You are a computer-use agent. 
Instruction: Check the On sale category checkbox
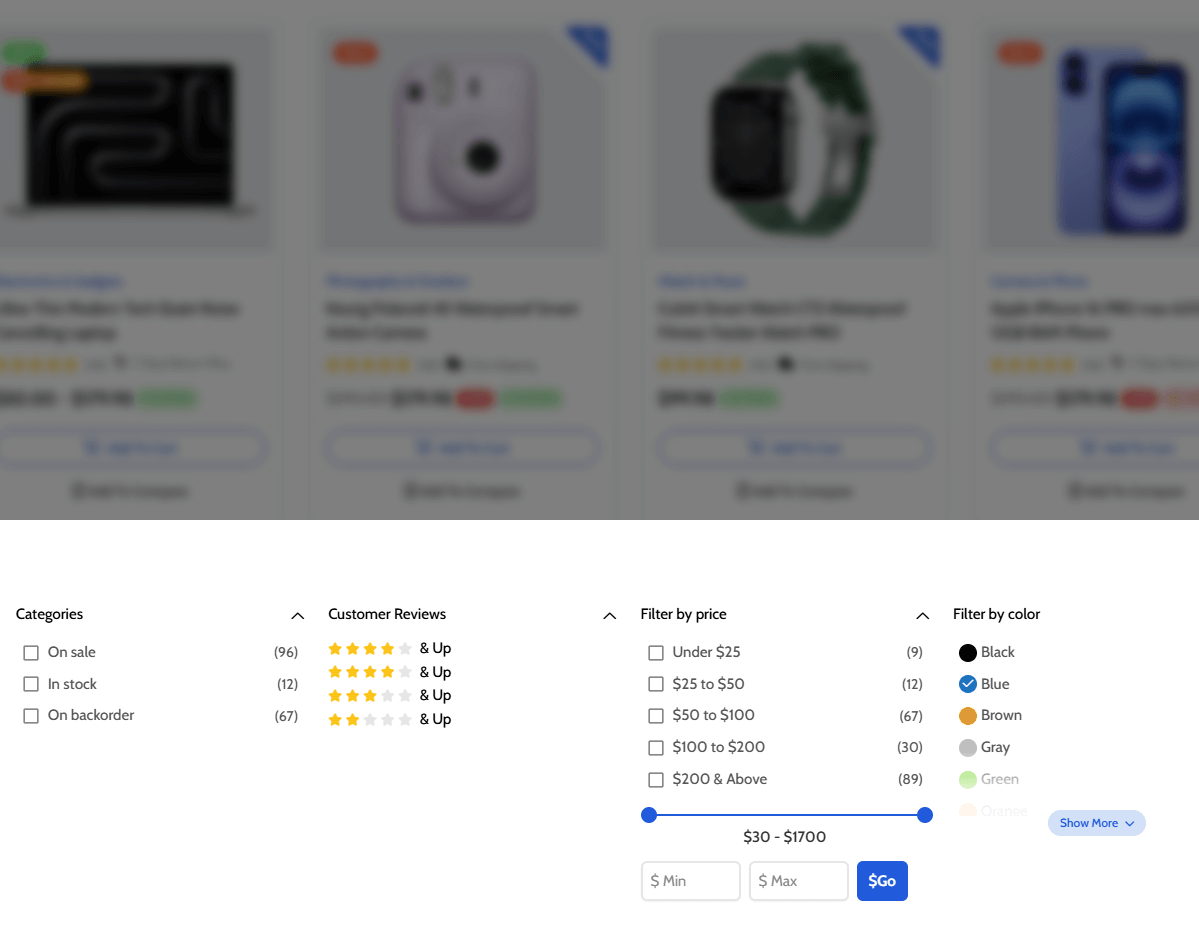[x=31, y=653]
